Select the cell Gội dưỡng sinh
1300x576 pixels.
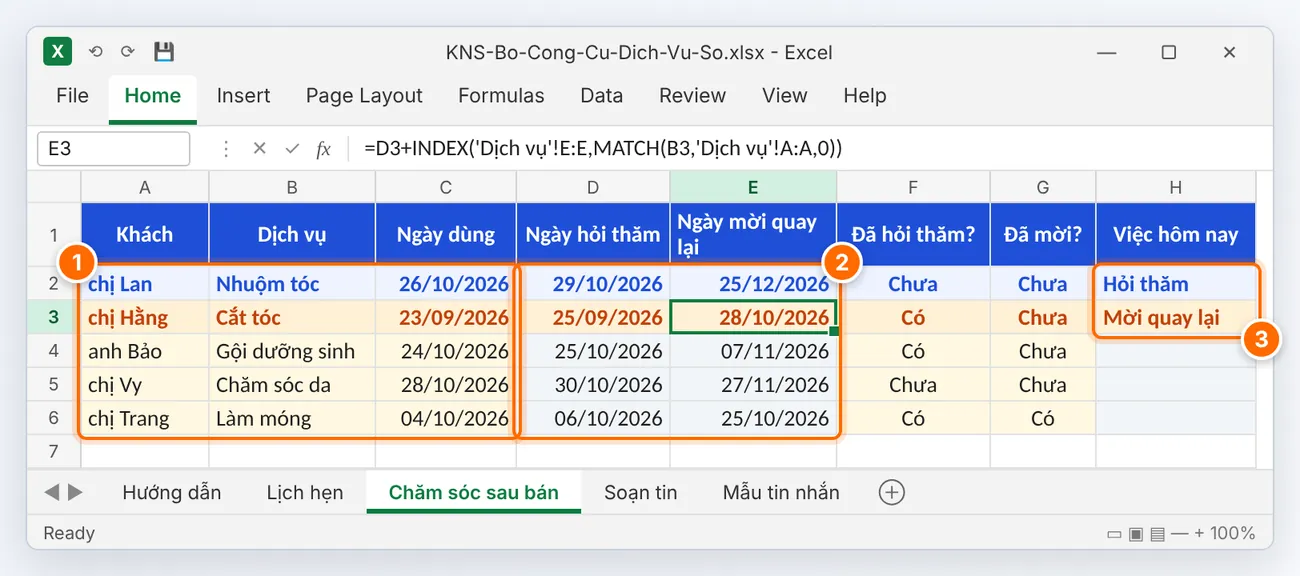click(x=292, y=351)
